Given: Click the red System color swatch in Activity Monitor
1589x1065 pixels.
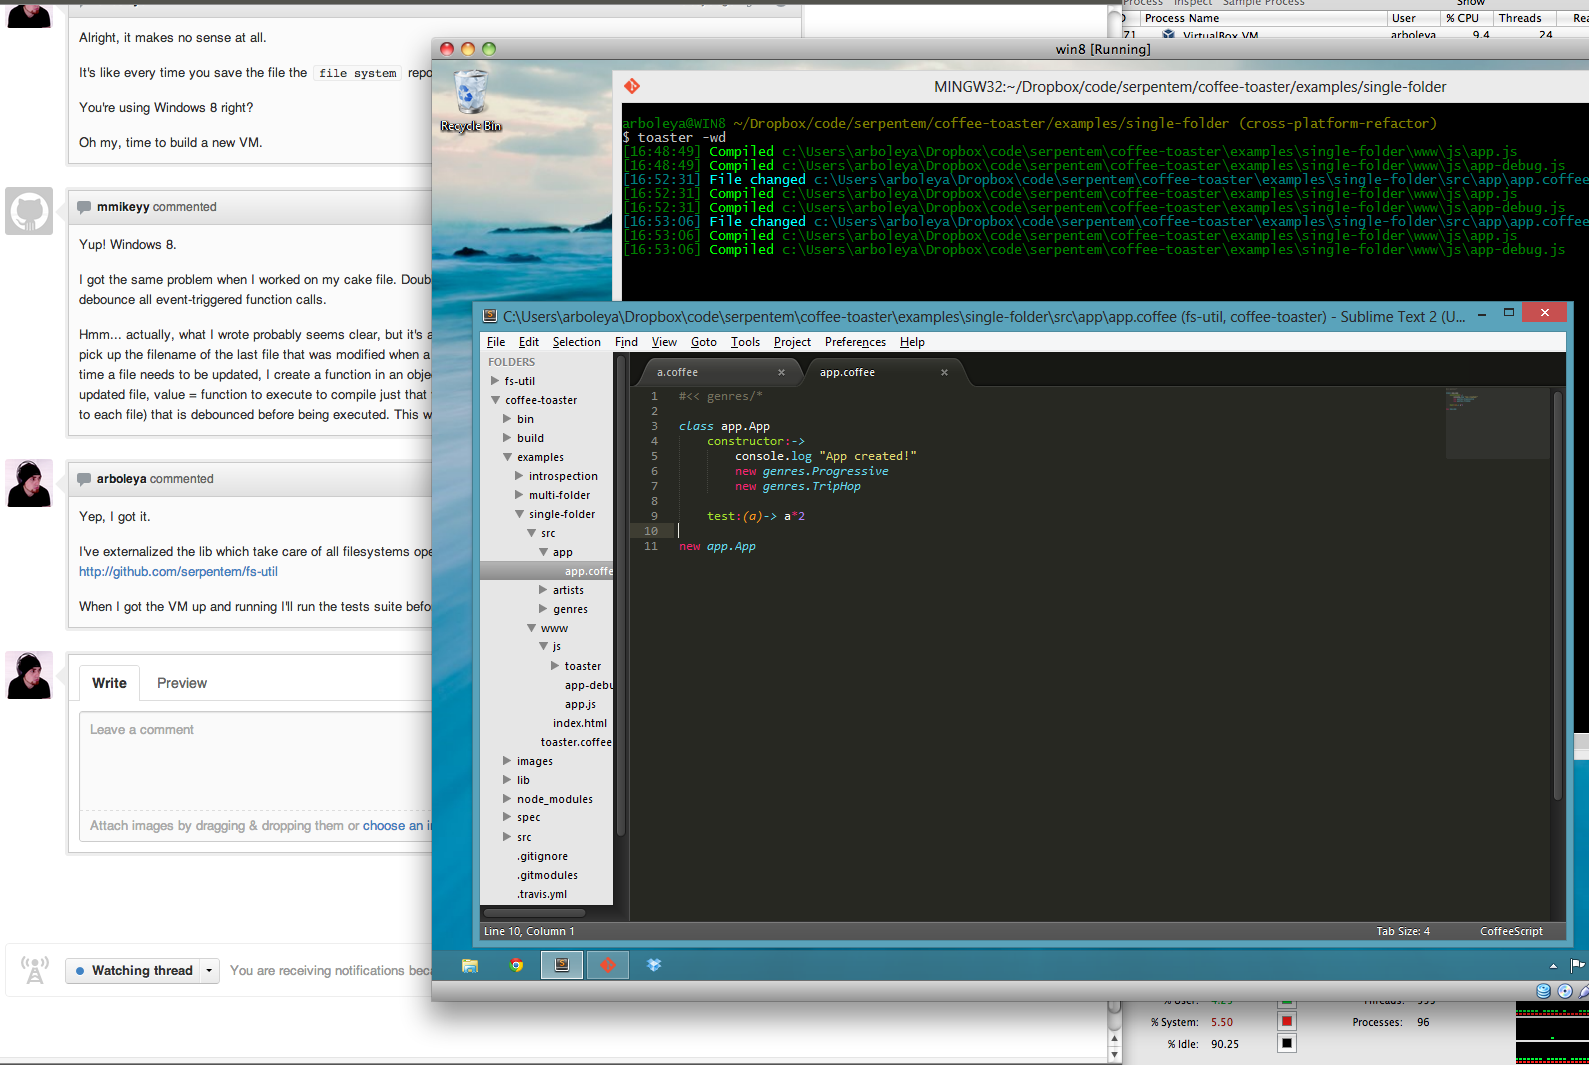Looking at the screenshot, I should pyautogui.click(x=1287, y=1021).
